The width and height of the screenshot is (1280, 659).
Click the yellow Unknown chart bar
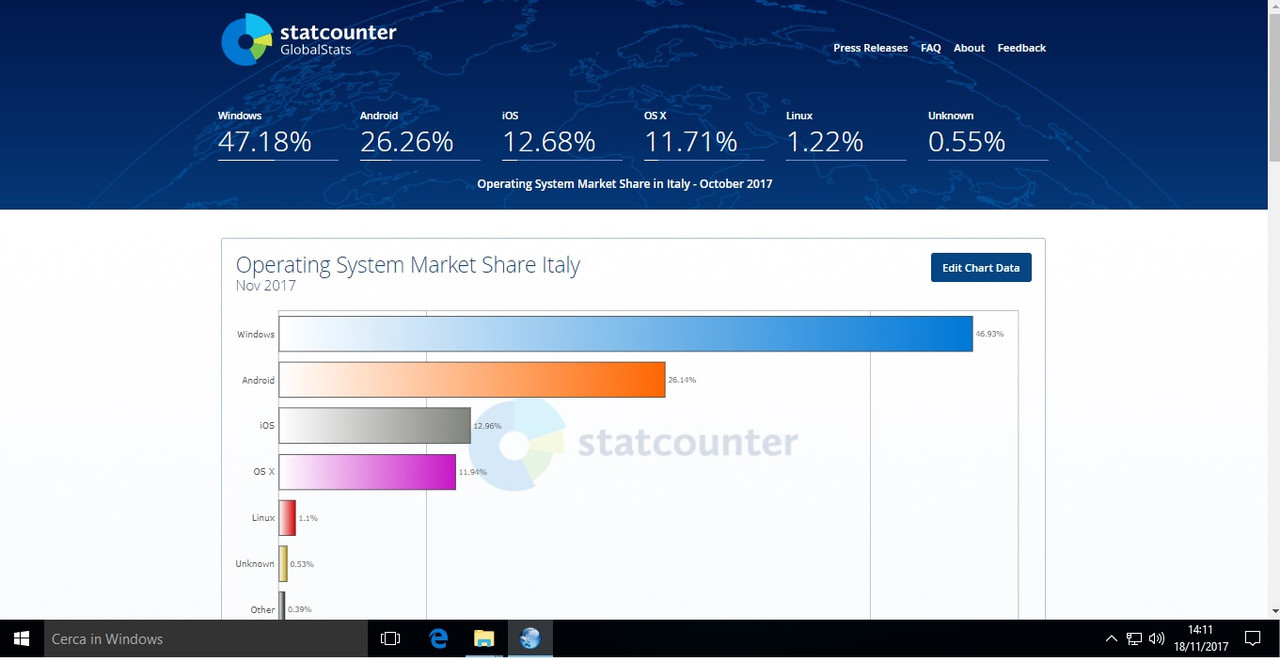pyautogui.click(x=283, y=564)
